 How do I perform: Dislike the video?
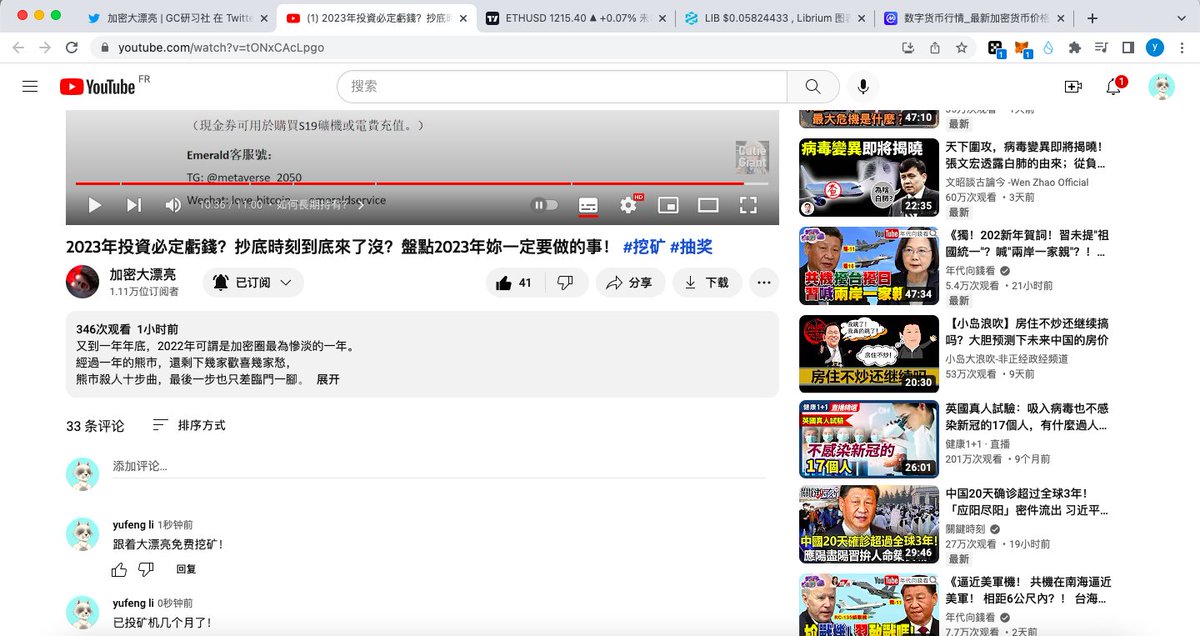[x=565, y=283]
